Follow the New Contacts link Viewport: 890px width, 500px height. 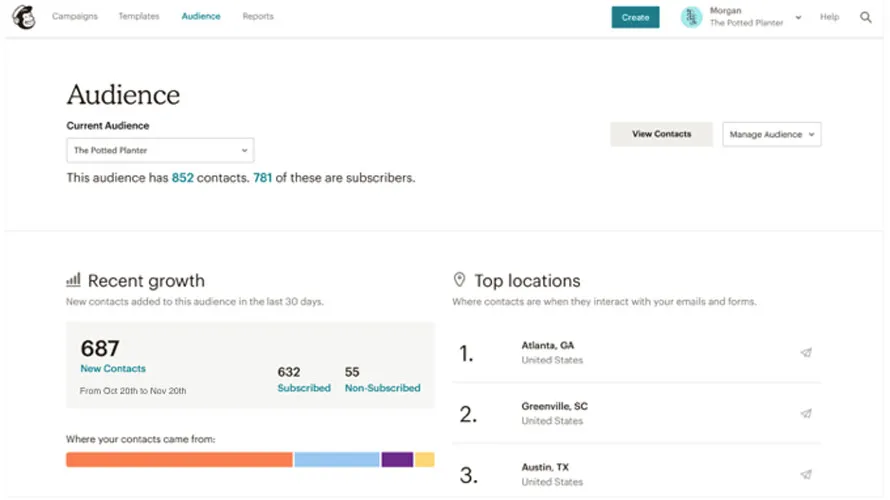[113, 369]
